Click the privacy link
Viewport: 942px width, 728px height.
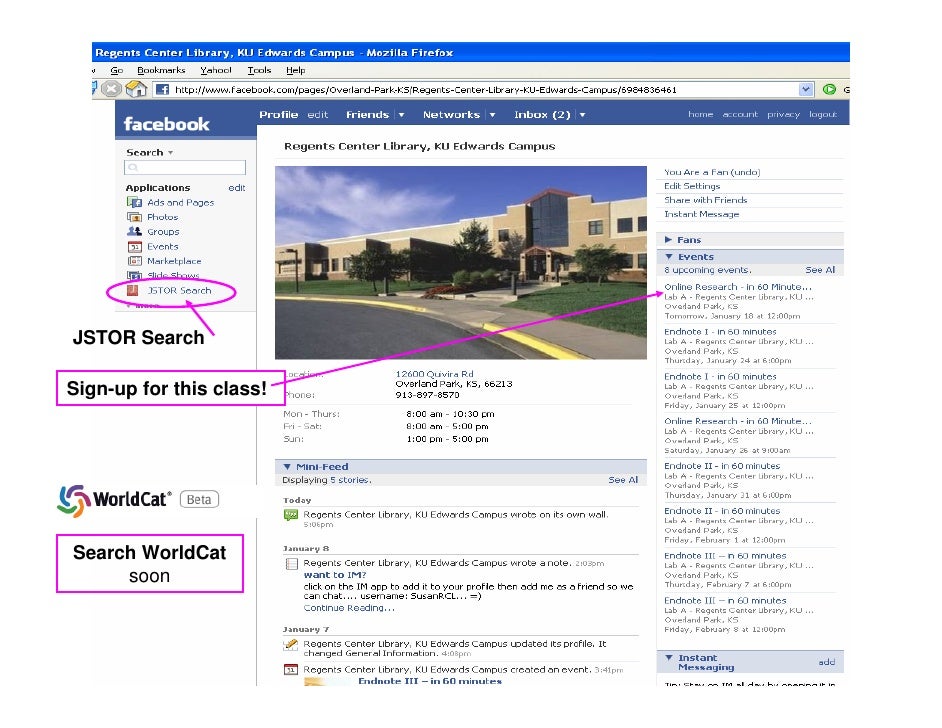point(783,114)
